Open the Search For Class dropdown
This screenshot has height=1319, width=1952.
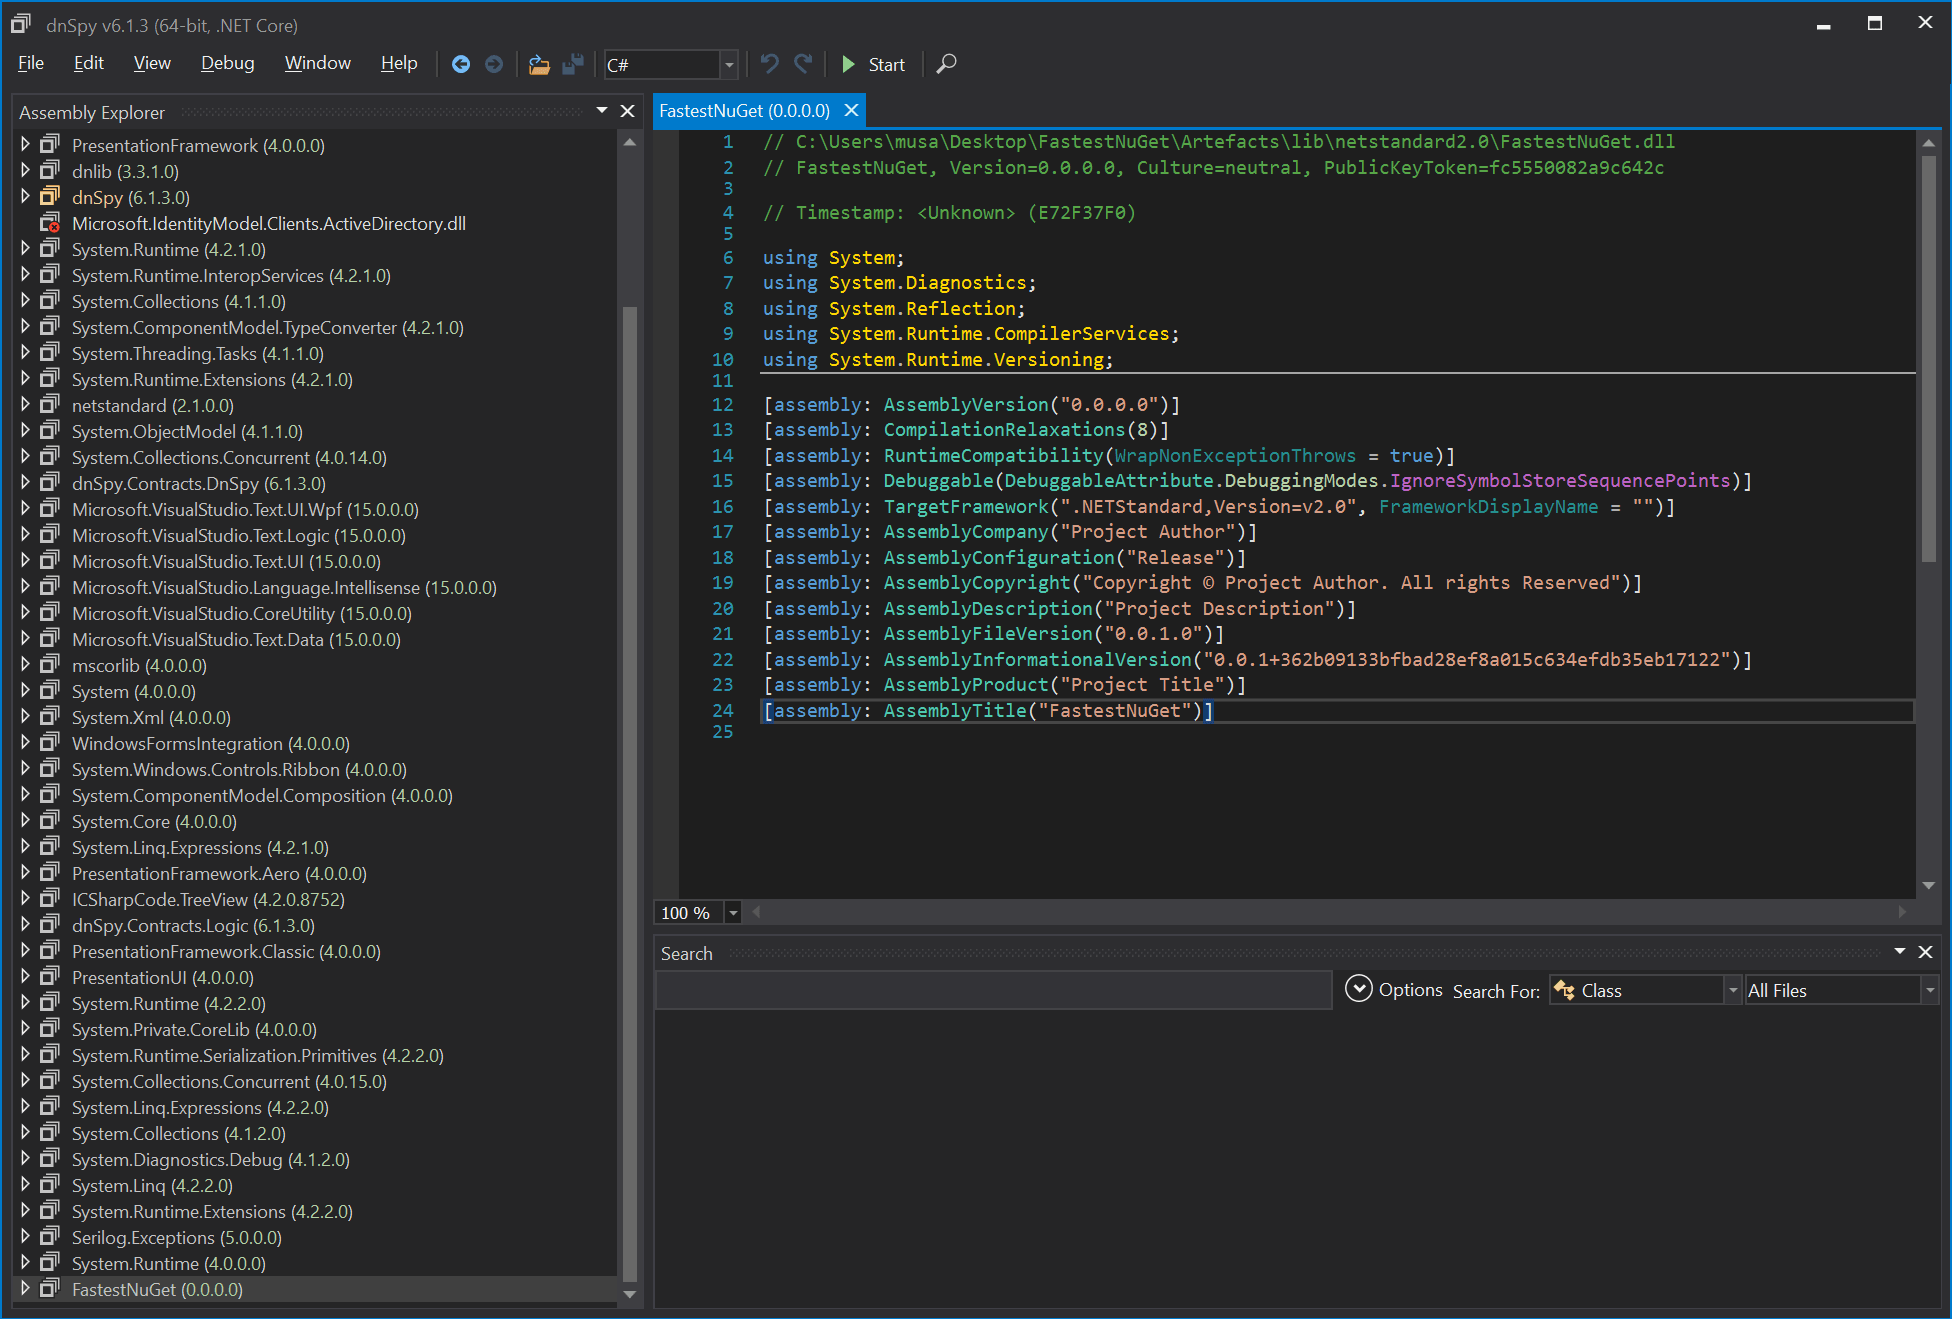1732,990
